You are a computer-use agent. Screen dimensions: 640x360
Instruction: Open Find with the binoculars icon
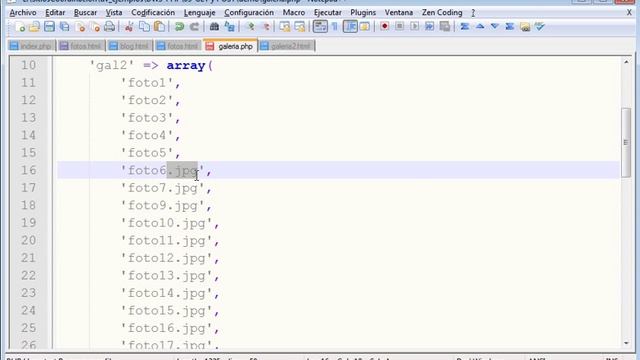point(214,27)
